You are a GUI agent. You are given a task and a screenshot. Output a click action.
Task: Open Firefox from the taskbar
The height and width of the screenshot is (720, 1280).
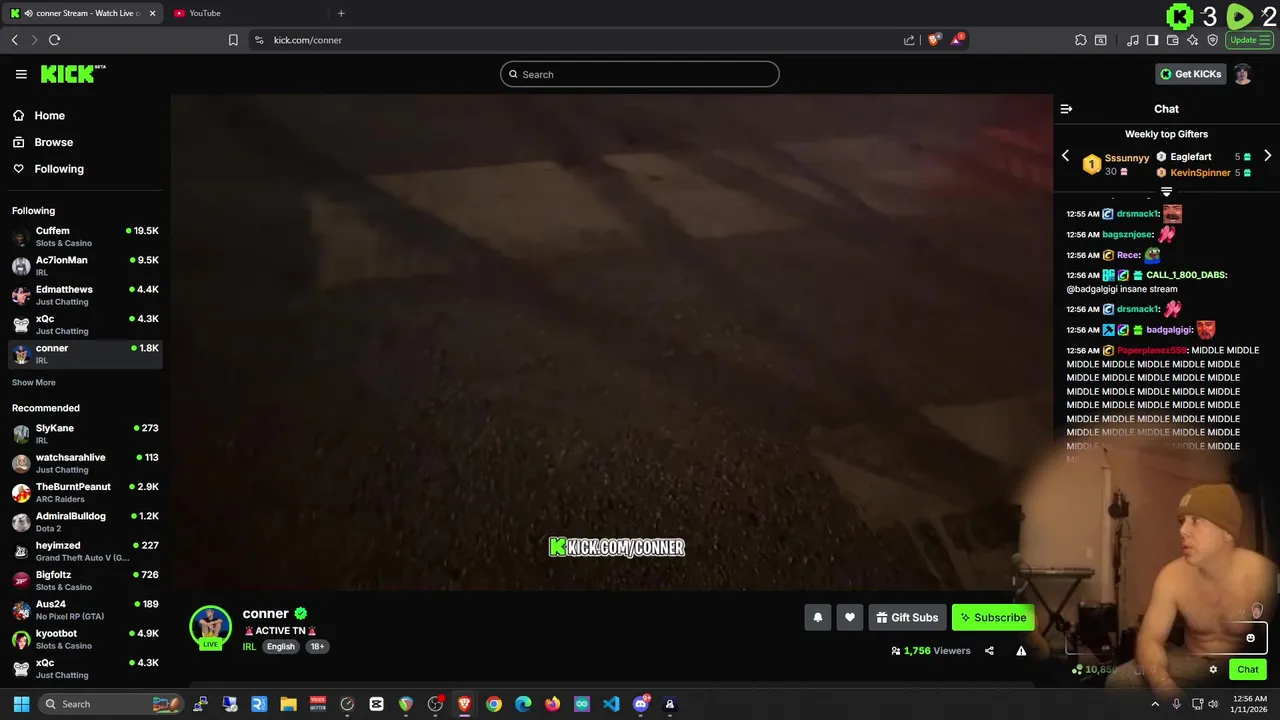click(x=552, y=704)
